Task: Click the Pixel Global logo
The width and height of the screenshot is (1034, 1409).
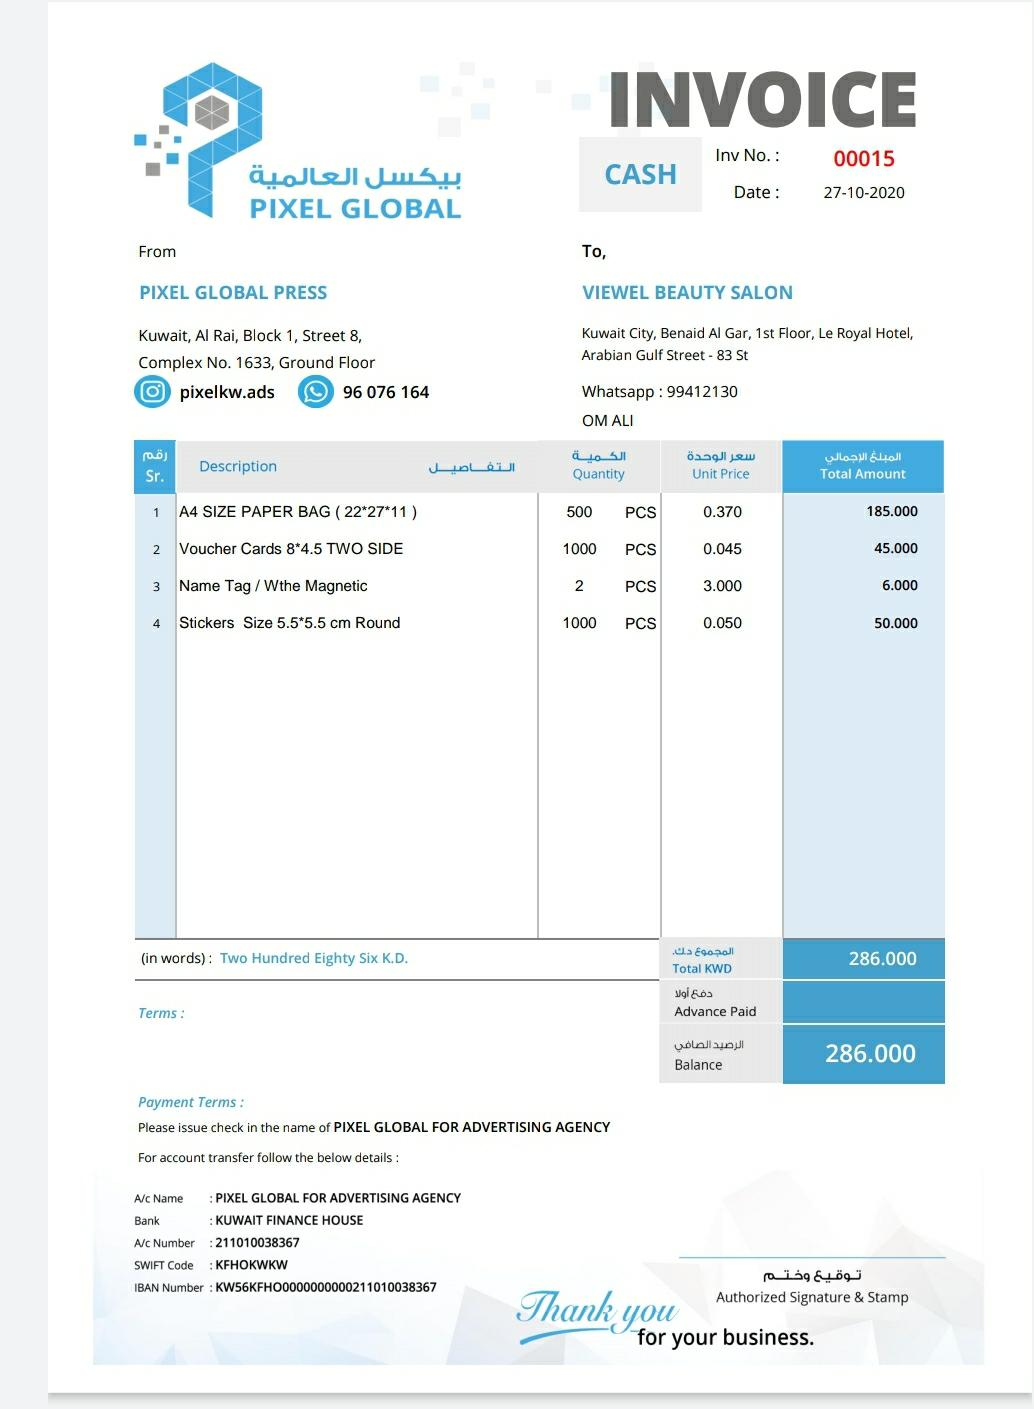Action: click(298, 142)
